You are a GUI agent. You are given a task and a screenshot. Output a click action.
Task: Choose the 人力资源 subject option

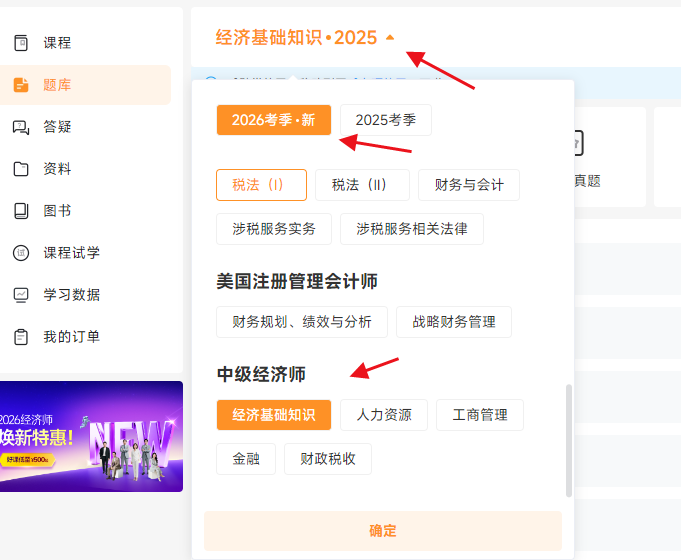384,415
